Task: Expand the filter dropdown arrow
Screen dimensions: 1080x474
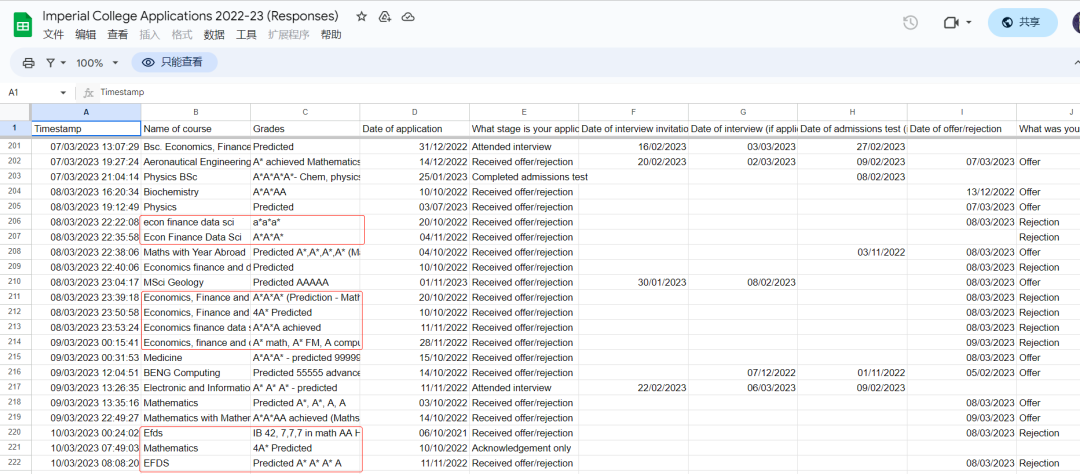Action: [63, 63]
